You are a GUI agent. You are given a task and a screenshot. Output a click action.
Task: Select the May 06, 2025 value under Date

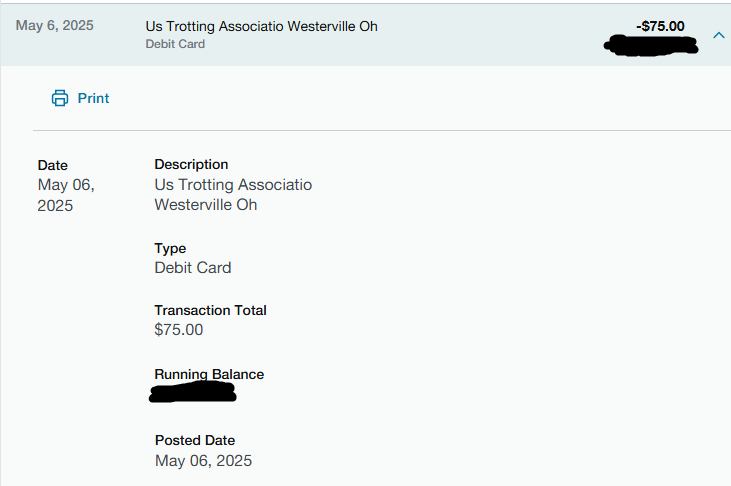(x=66, y=195)
